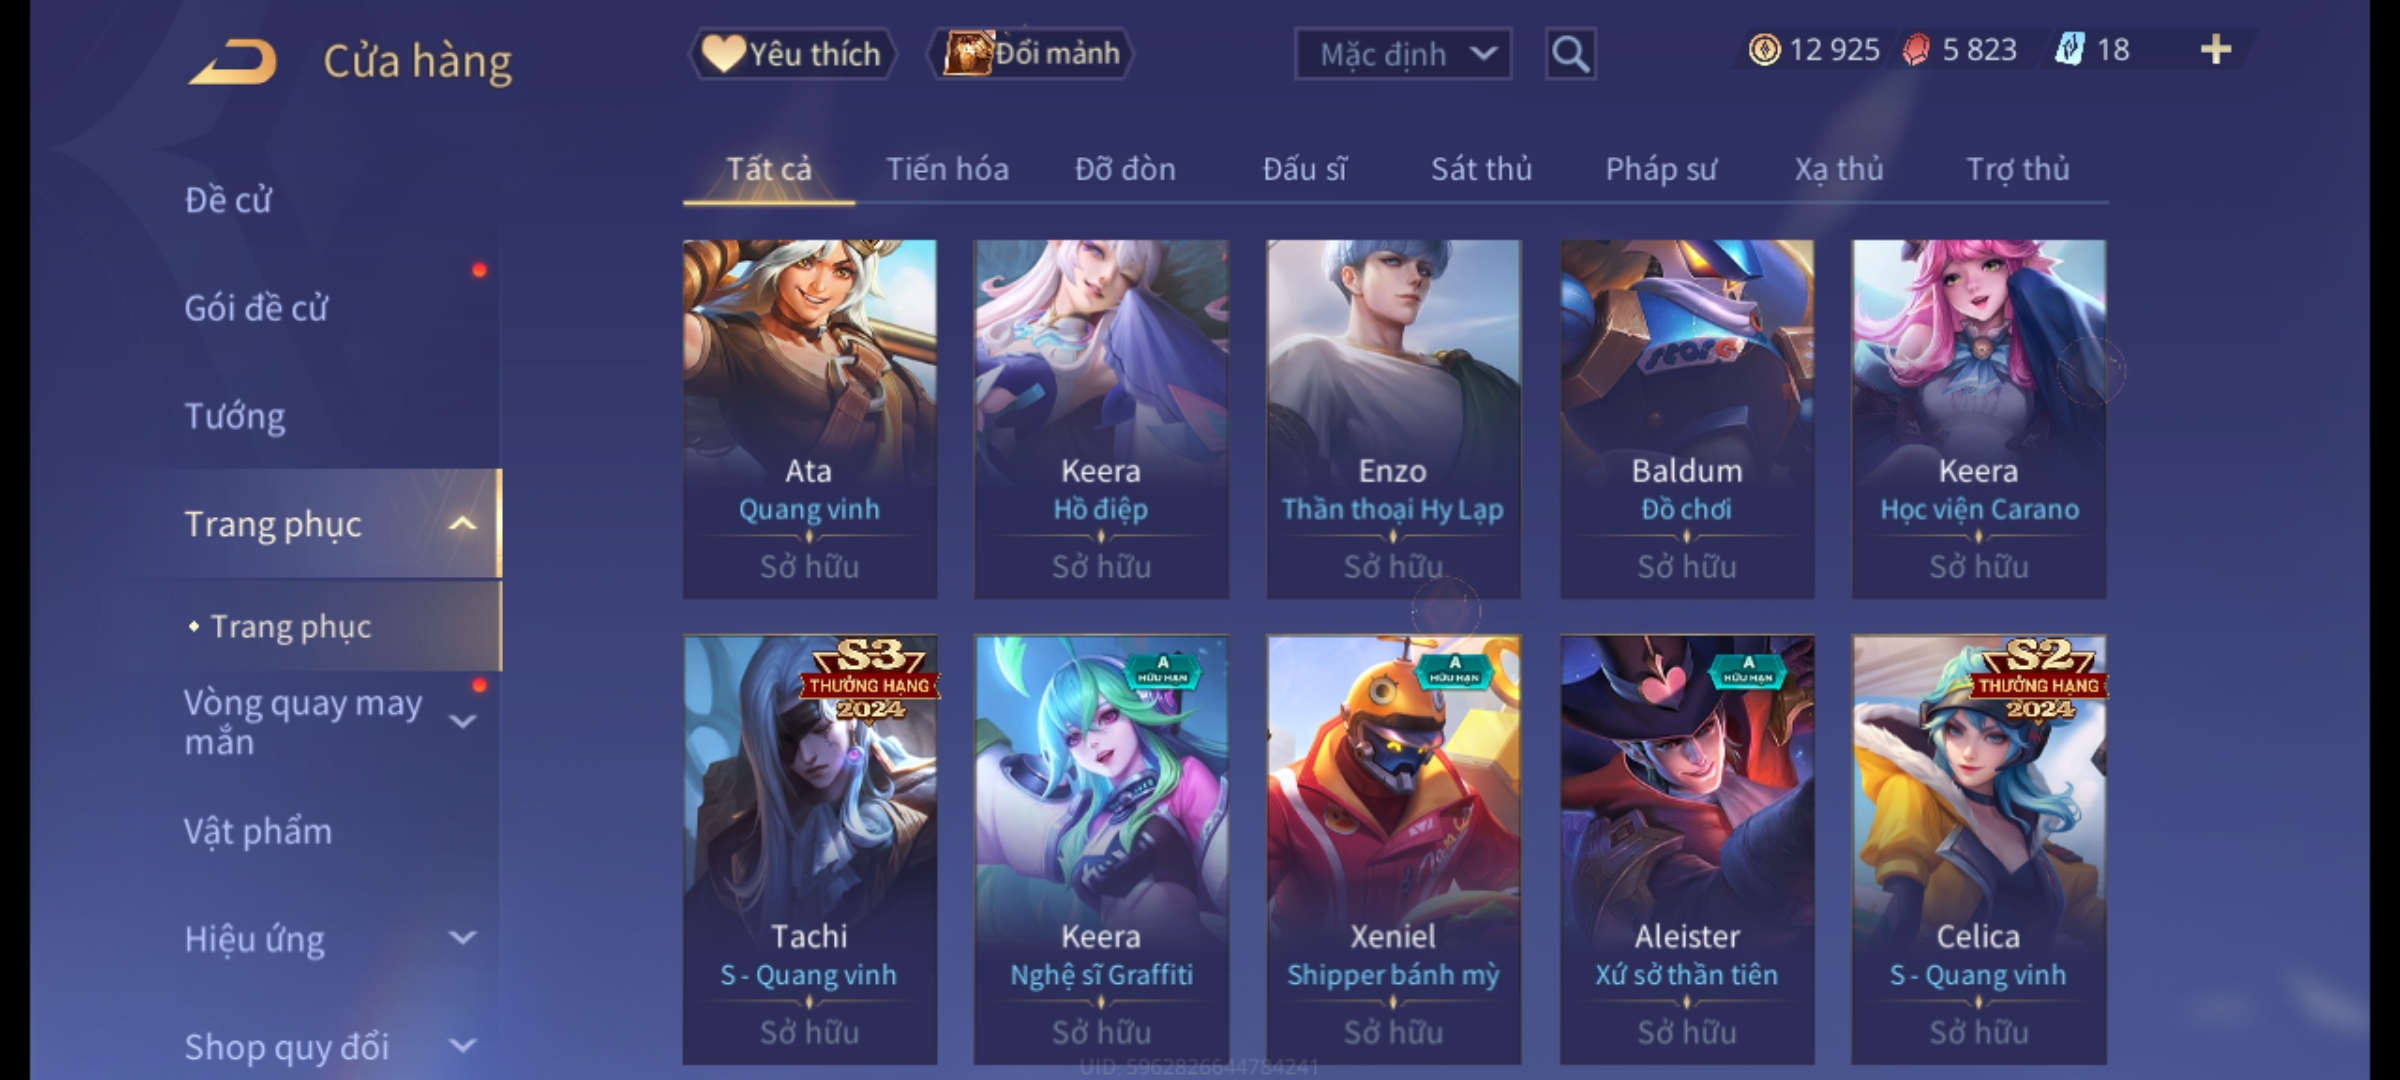This screenshot has width=2400, height=1080.
Task: Open Gói đề cử in sidebar
Action: click(255, 308)
